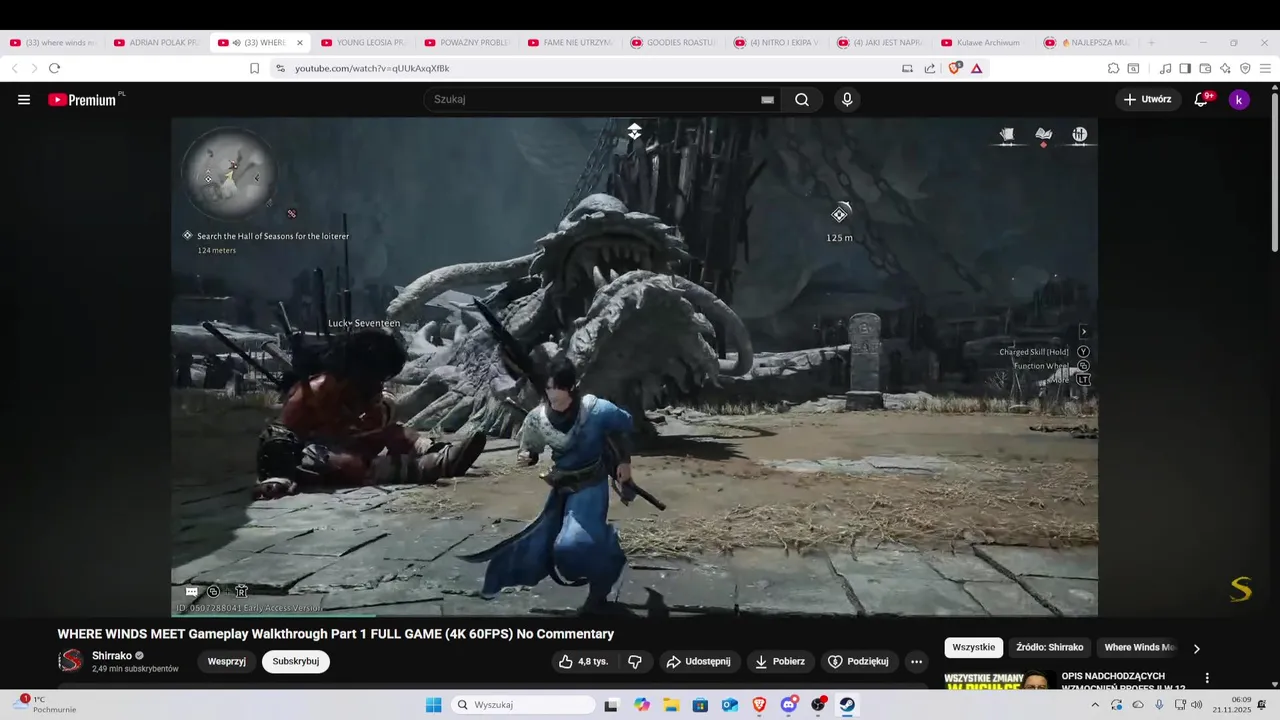1280x720 pixels.
Task: Open YouTube notifications bell
Action: (x=1202, y=99)
